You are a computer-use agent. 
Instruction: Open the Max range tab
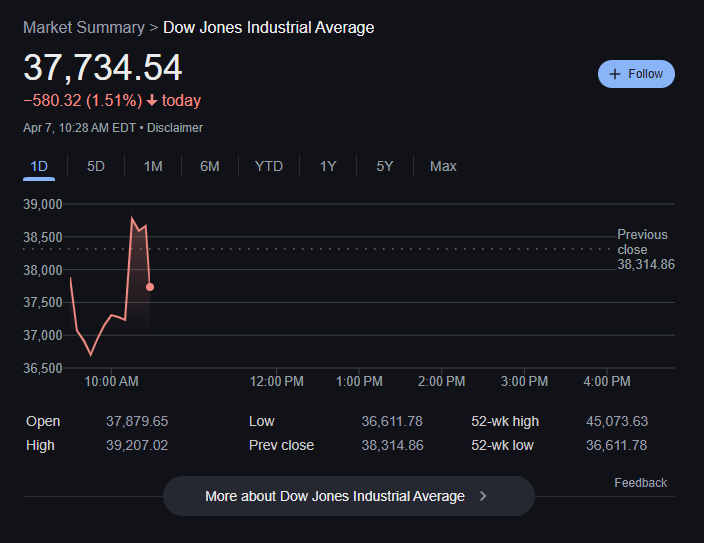pos(443,166)
